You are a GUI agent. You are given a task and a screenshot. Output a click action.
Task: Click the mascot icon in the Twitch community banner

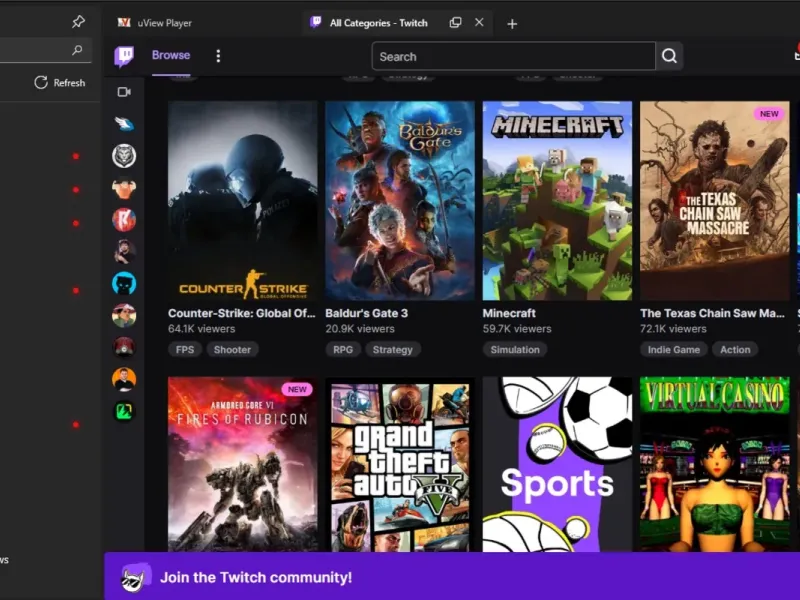pyautogui.click(x=135, y=578)
